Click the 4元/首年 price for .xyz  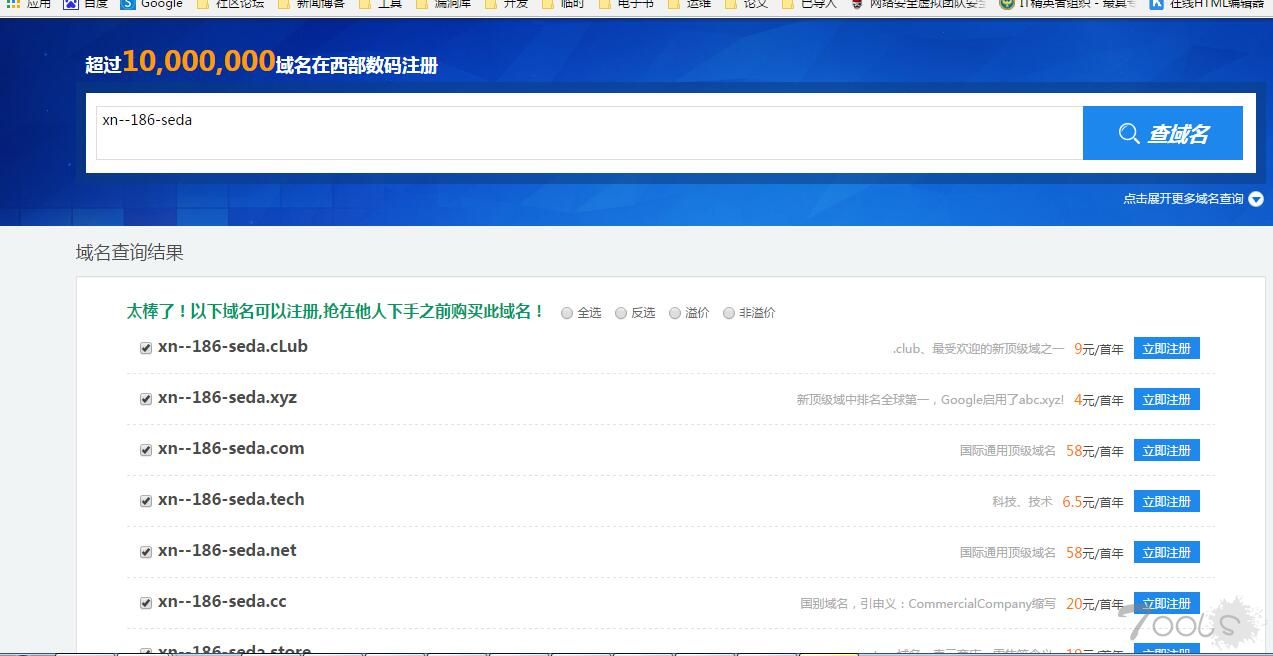(x=1099, y=400)
